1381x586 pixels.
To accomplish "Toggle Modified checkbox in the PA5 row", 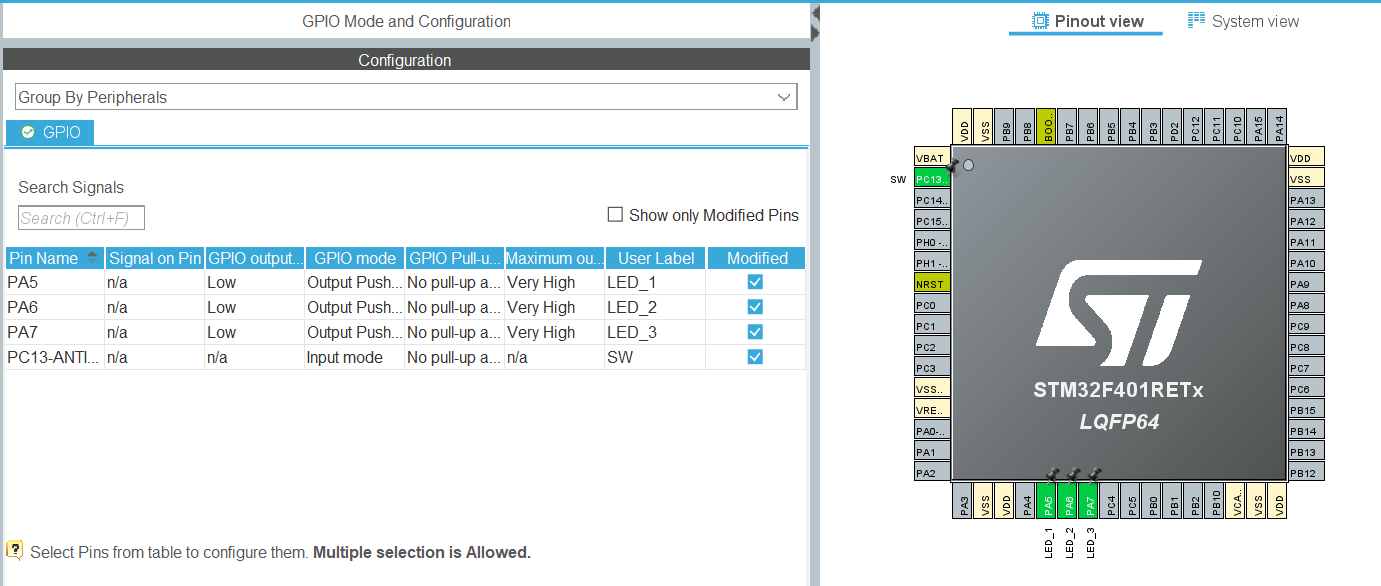I will click(x=755, y=282).
